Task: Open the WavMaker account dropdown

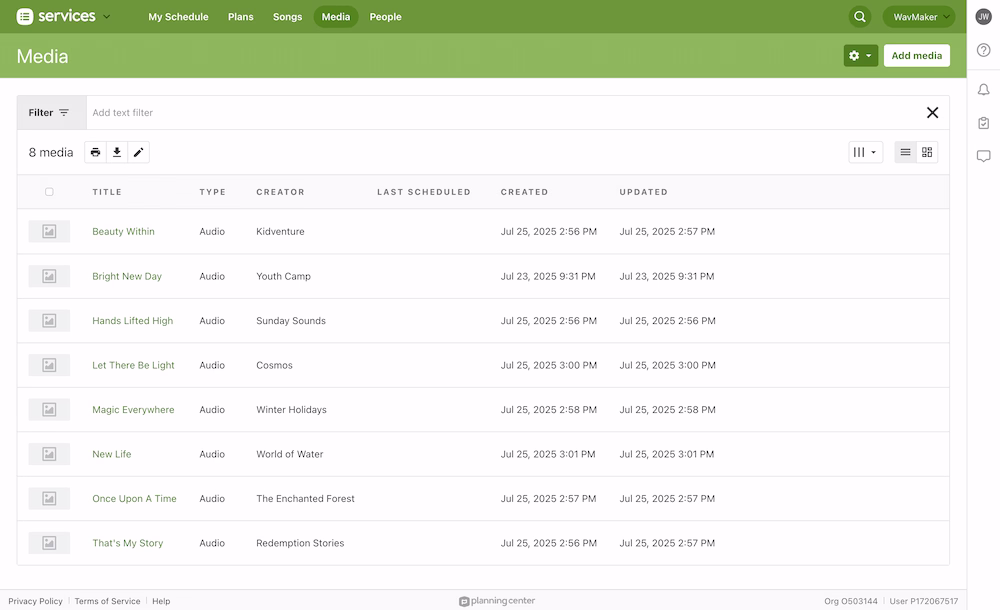Action: pos(918,17)
